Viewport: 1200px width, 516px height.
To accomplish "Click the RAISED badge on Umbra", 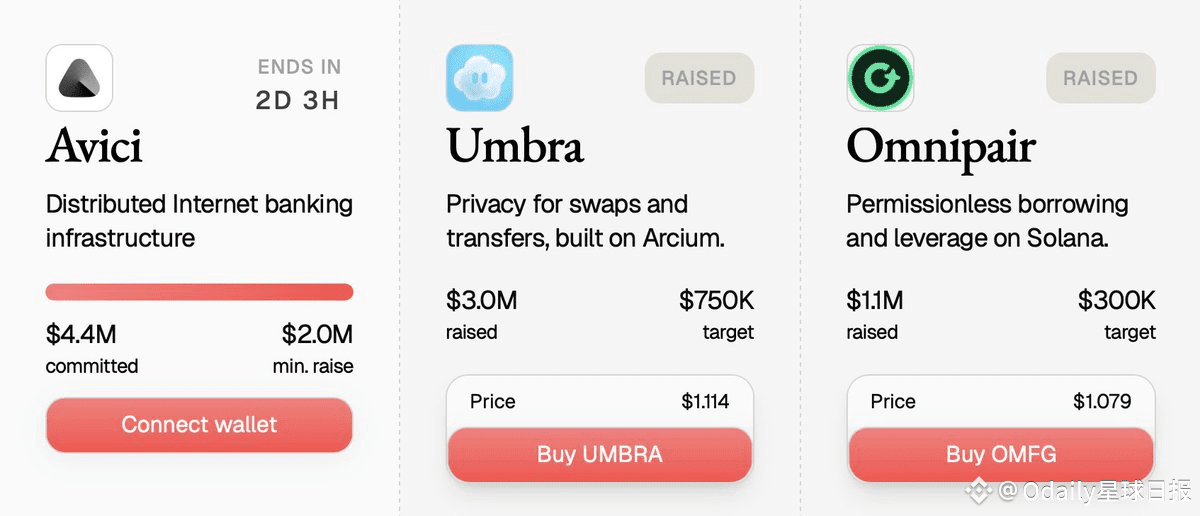I will [699, 78].
